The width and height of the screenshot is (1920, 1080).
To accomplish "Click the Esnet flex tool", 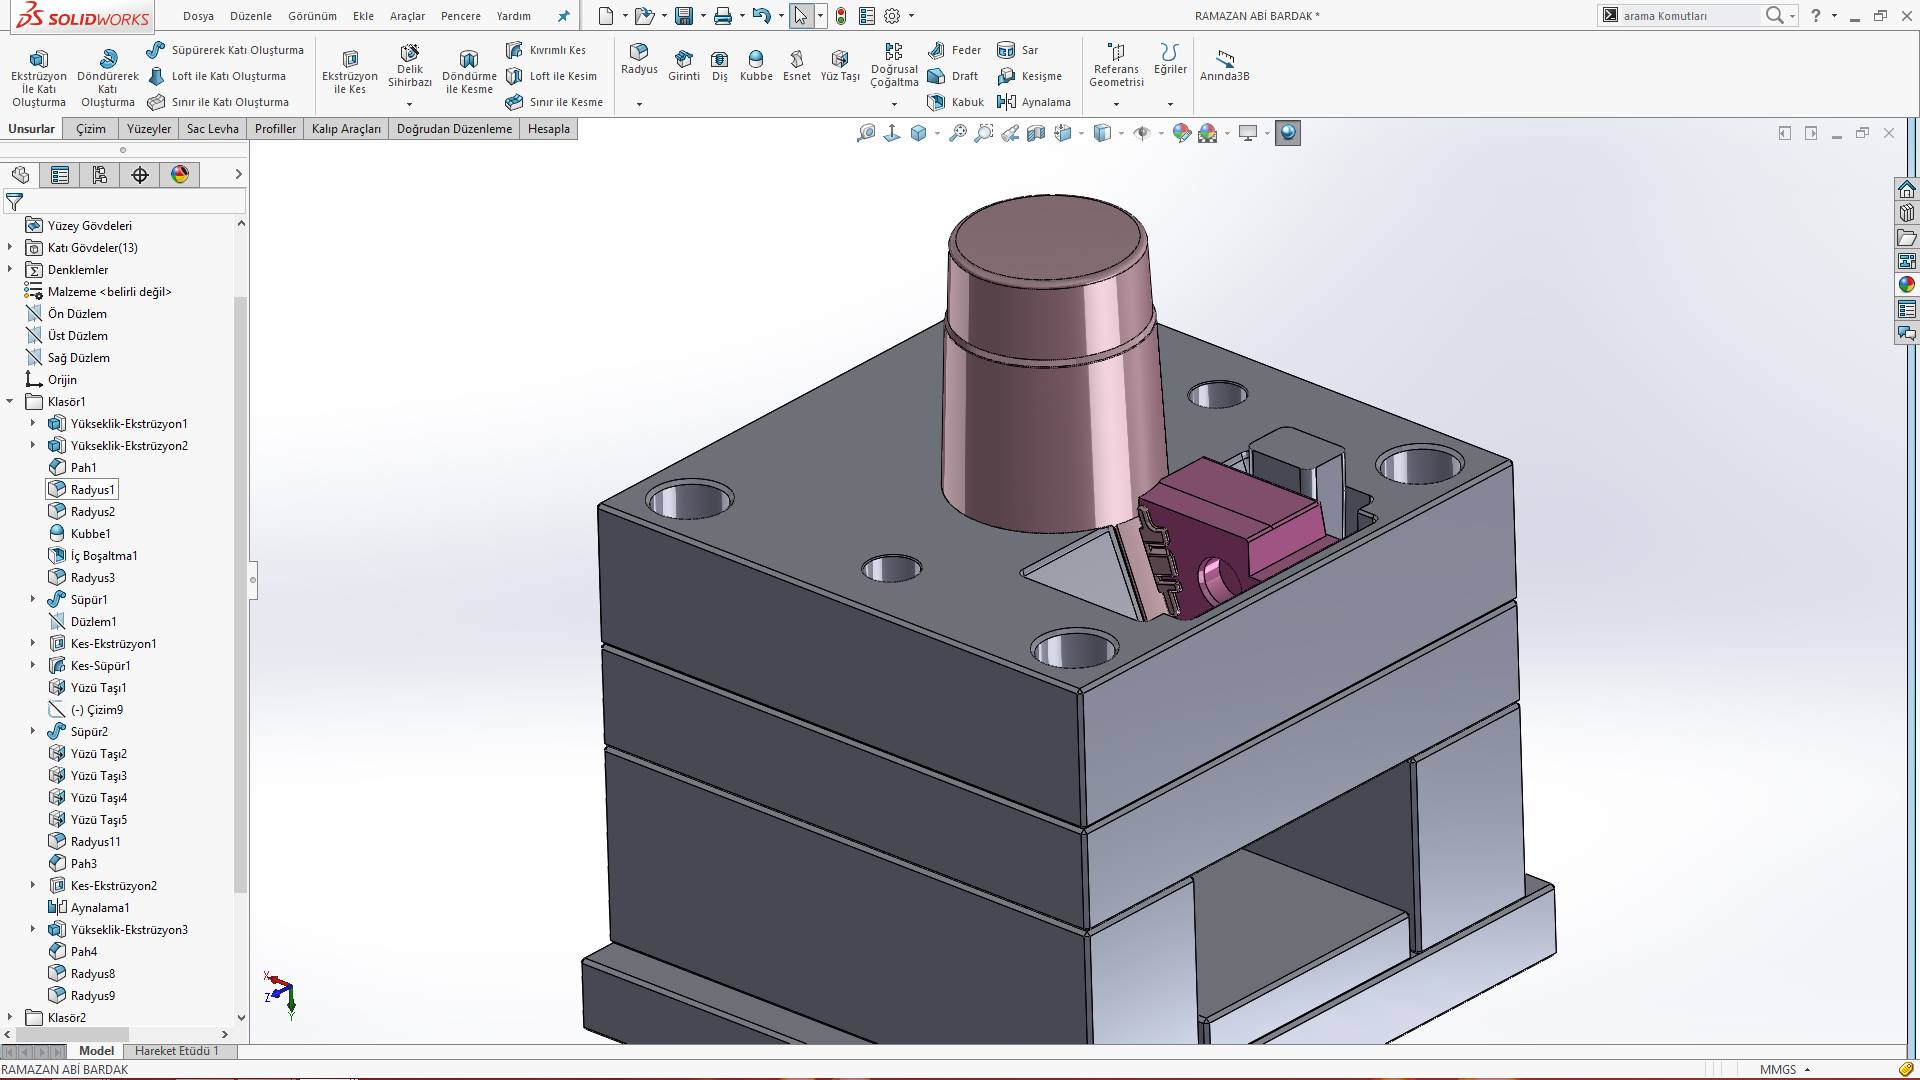I will pyautogui.click(x=797, y=66).
